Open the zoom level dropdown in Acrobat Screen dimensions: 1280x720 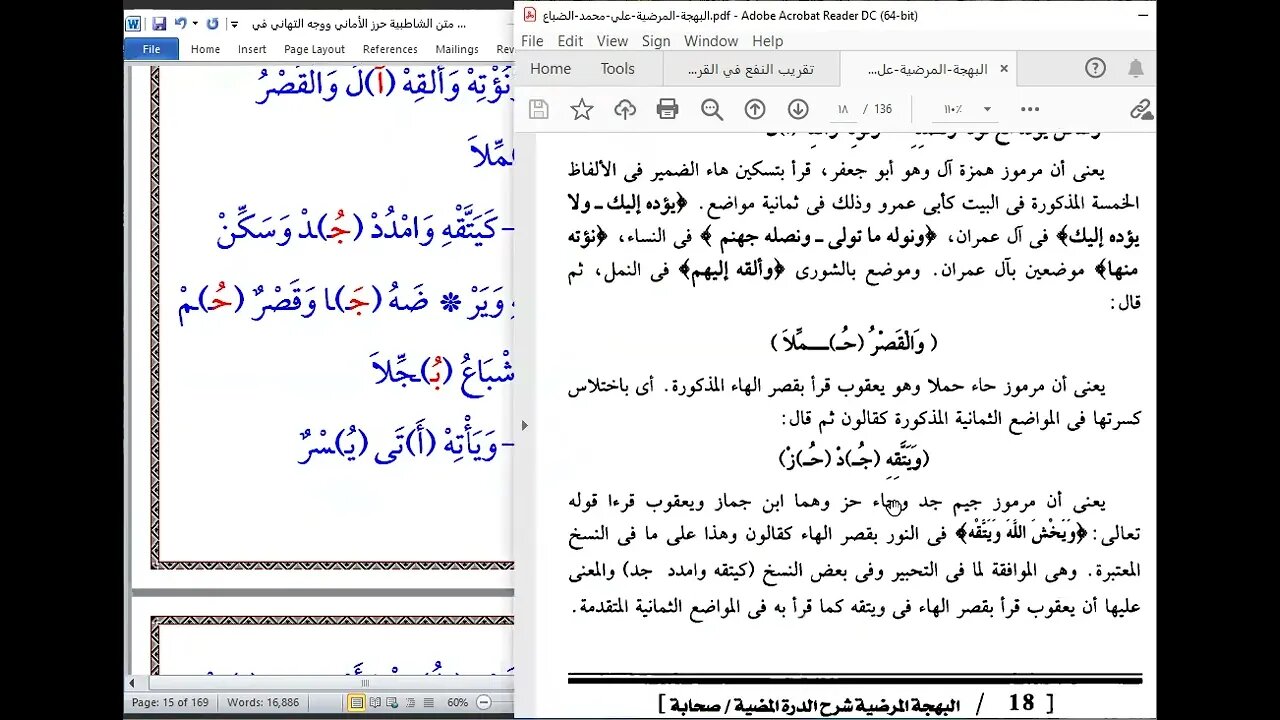click(987, 109)
